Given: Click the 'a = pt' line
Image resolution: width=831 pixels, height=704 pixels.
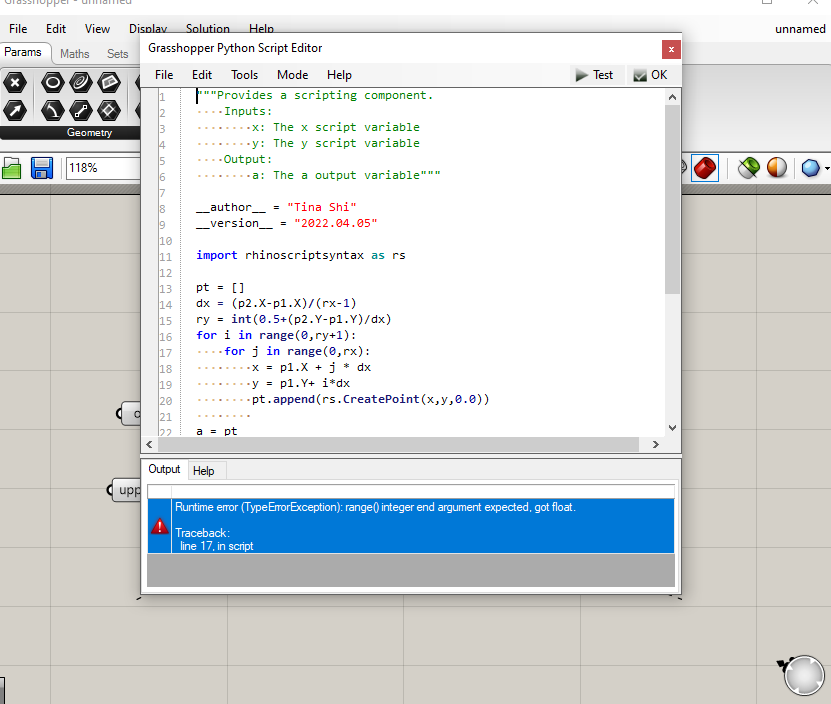Looking at the screenshot, I should click(x=216, y=430).
